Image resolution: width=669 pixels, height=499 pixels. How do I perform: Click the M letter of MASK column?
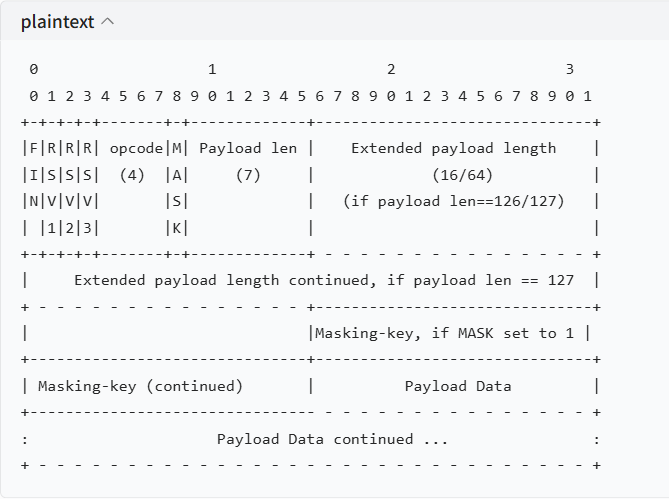pyautogui.click(x=177, y=148)
